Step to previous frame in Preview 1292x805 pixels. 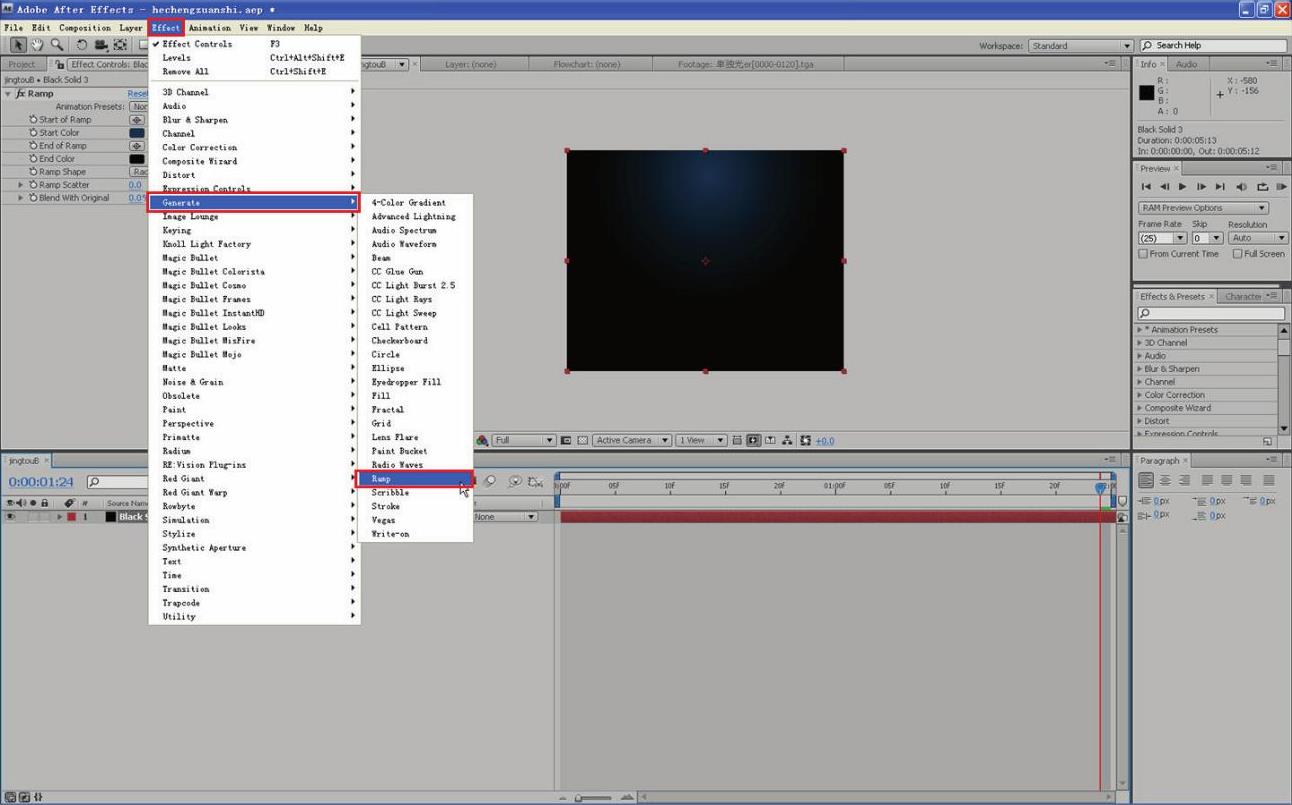point(1164,187)
